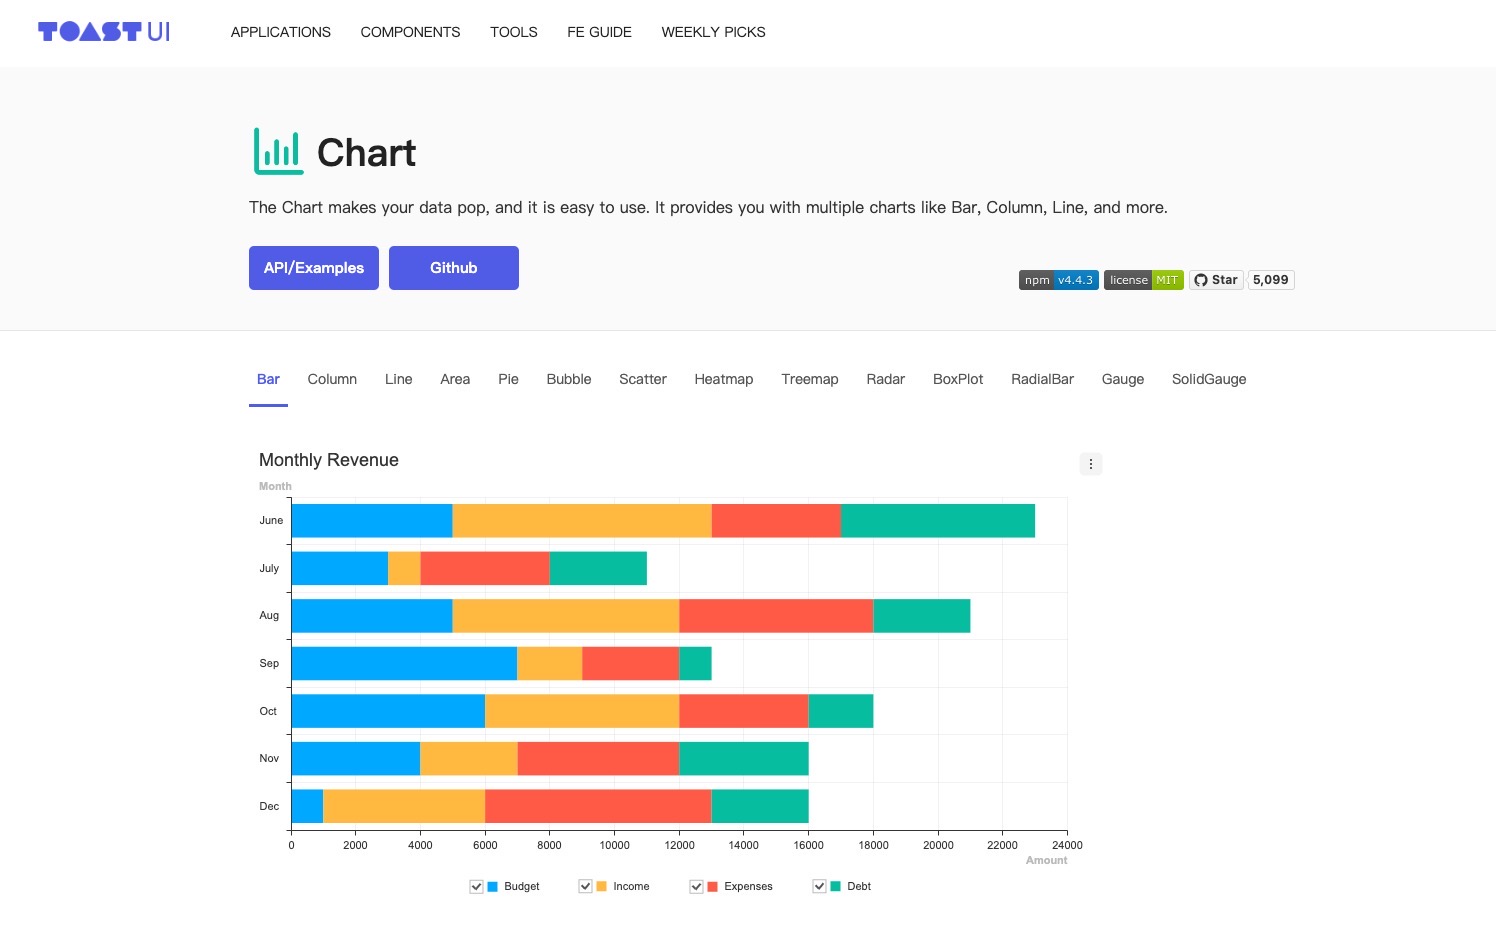Switch to the Radar chart tab
The height and width of the screenshot is (948, 1496).
click(886, 379)
